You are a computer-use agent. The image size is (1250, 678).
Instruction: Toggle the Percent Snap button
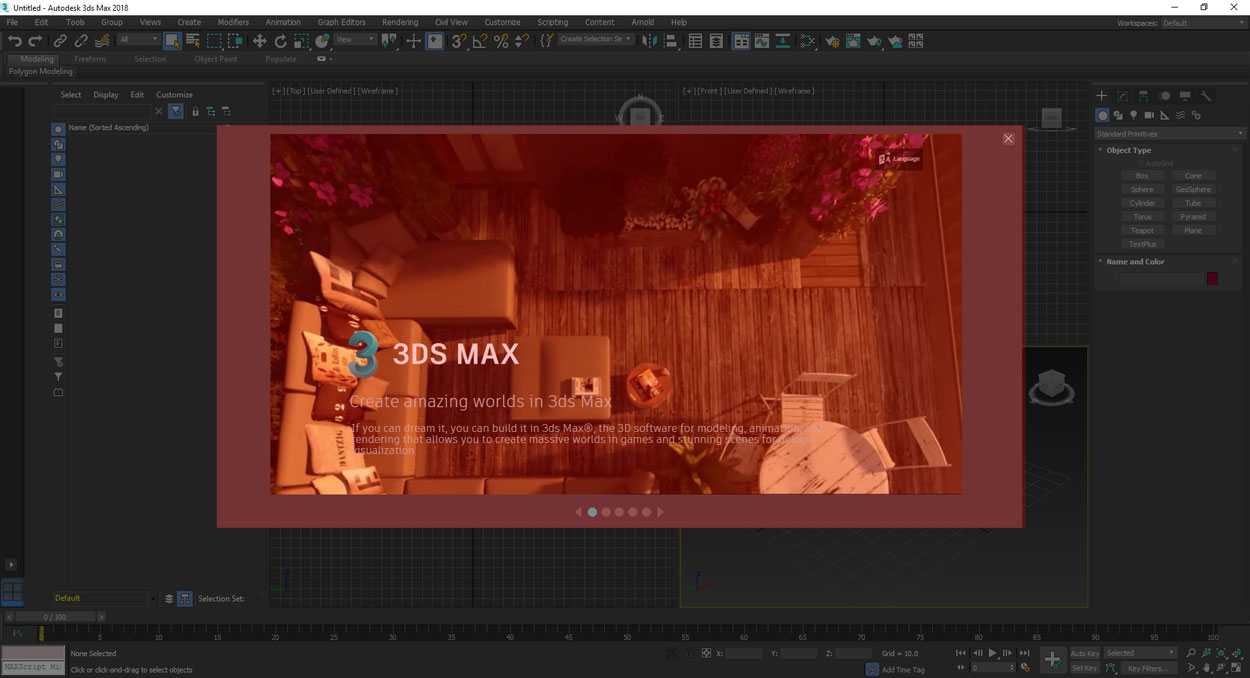[501, 41]
